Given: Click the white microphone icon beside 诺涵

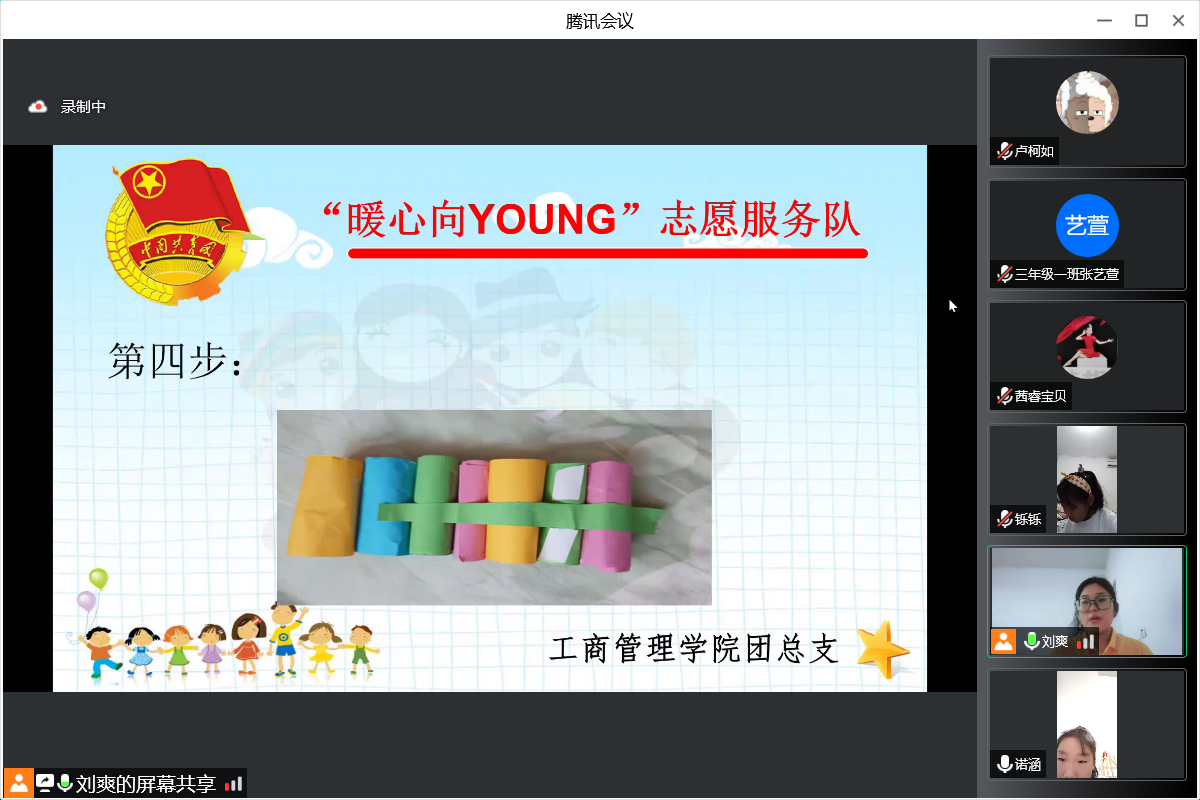Looking at the screenshot, I should point(1004,764).
